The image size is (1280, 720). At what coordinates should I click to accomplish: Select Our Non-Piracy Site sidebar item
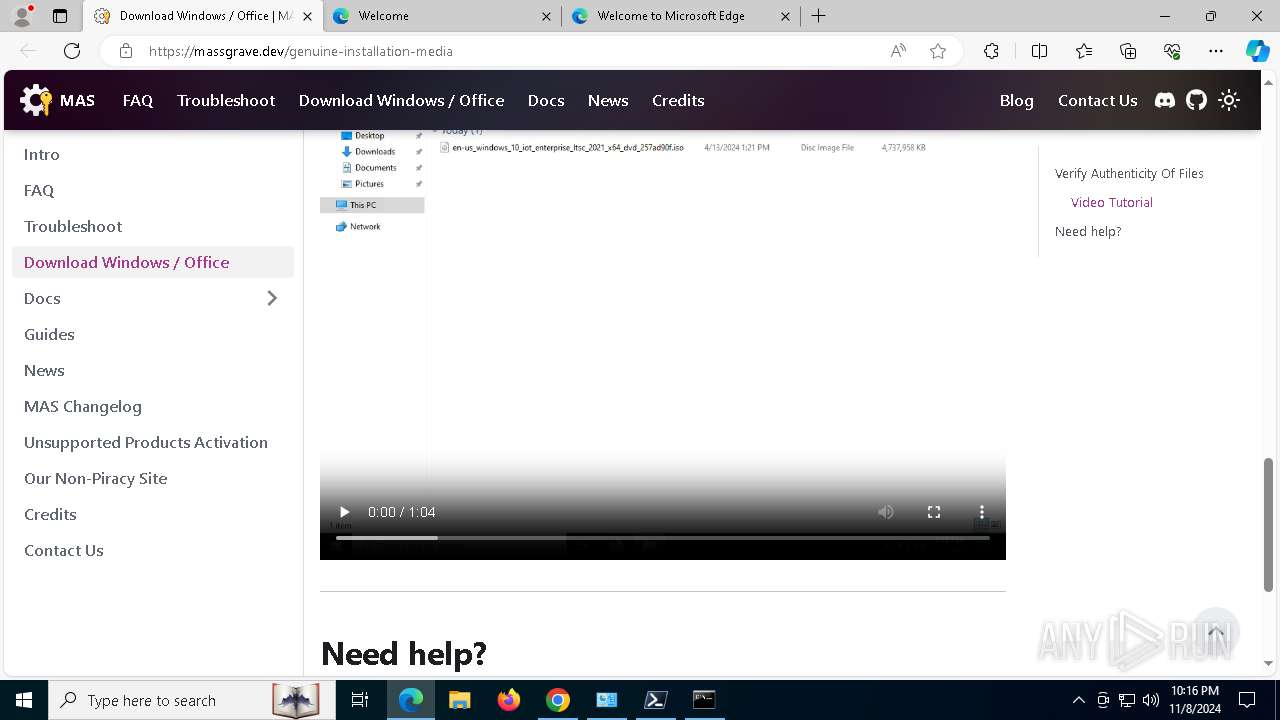pyautogui.click(x=153, y=478)
